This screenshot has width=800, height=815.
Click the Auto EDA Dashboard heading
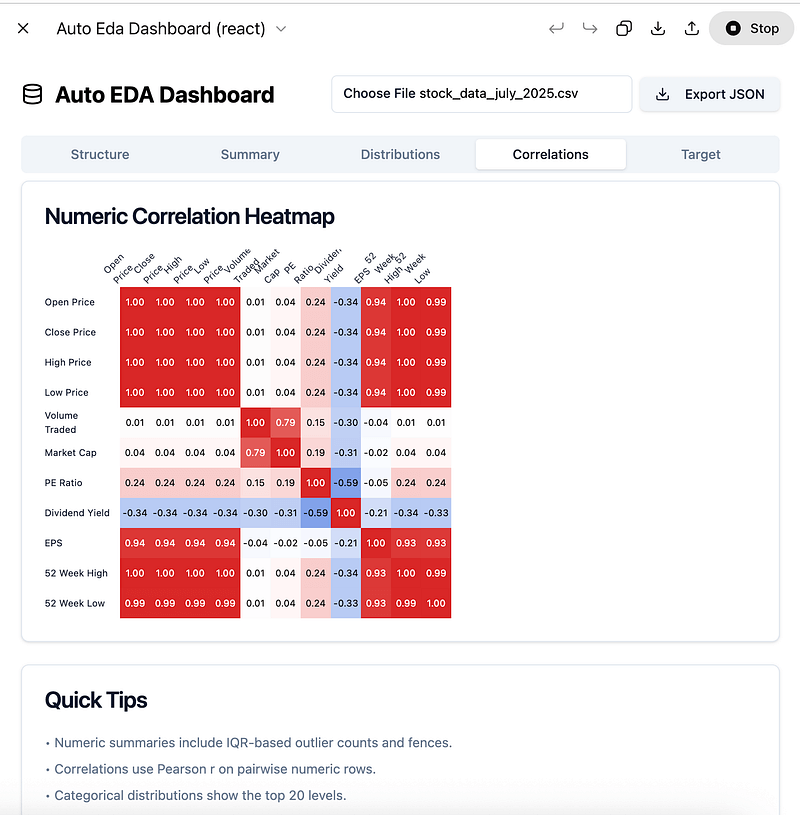[x=164, y=95]
